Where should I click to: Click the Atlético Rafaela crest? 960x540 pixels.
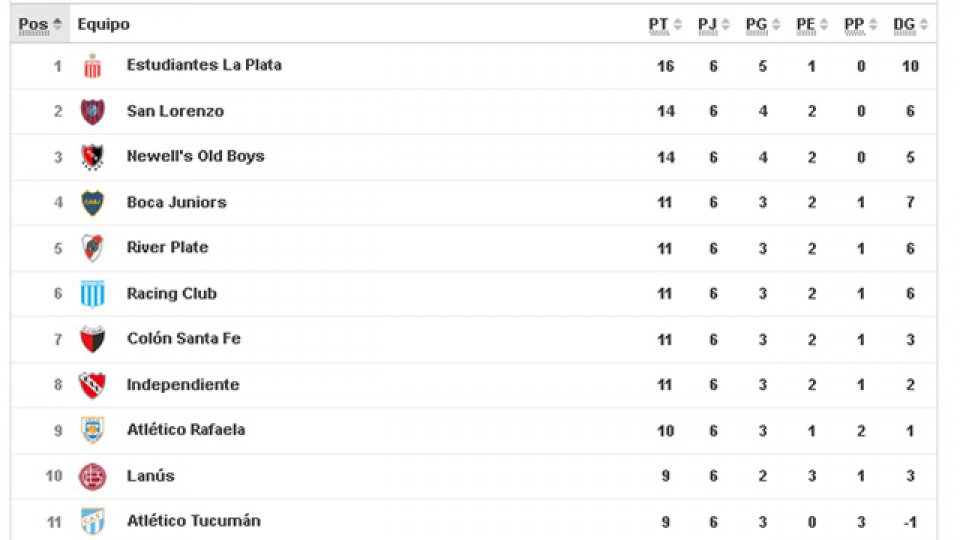tap(92, 430)
